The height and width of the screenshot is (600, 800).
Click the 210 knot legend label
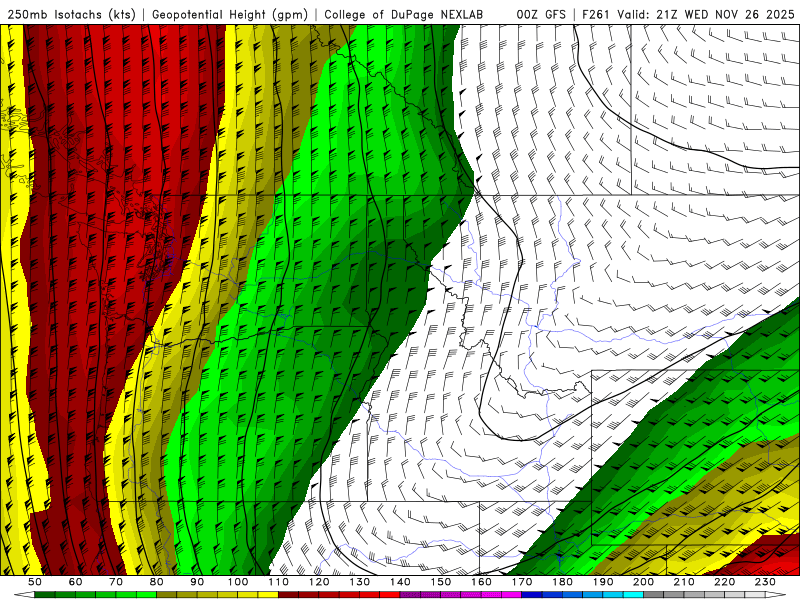click(684, 582)
